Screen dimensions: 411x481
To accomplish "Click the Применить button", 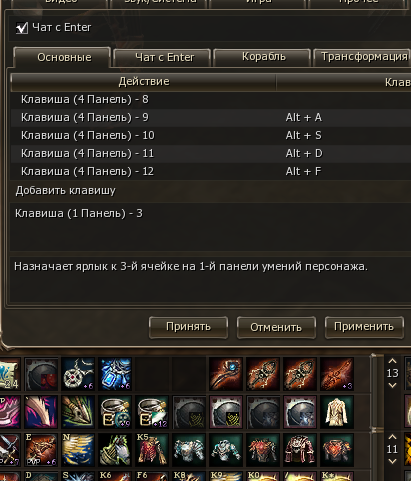I will point(364,327).
